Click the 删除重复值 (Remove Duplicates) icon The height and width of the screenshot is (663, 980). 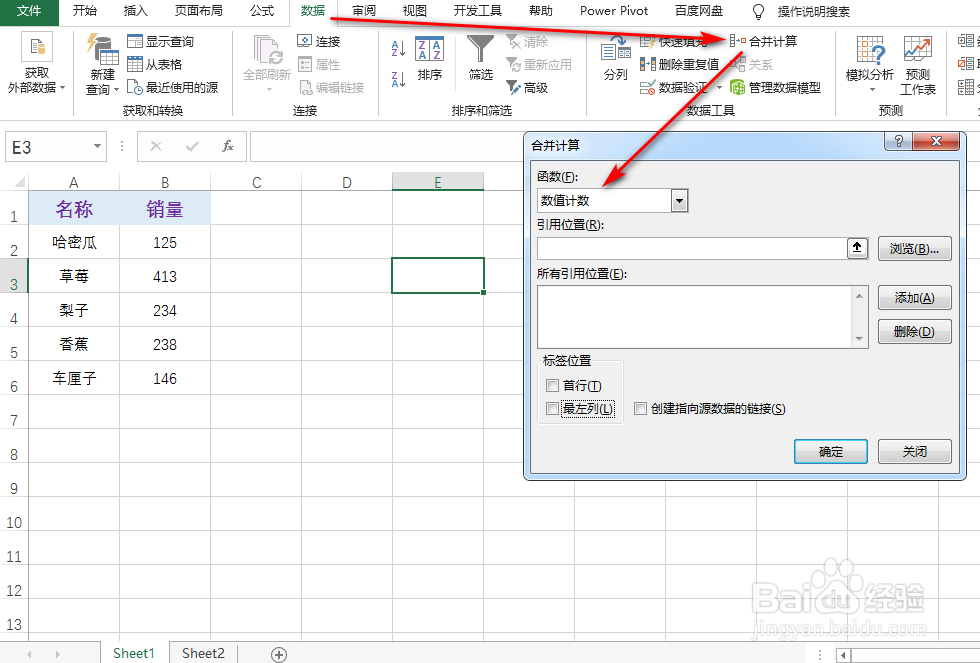coord(647,61)
